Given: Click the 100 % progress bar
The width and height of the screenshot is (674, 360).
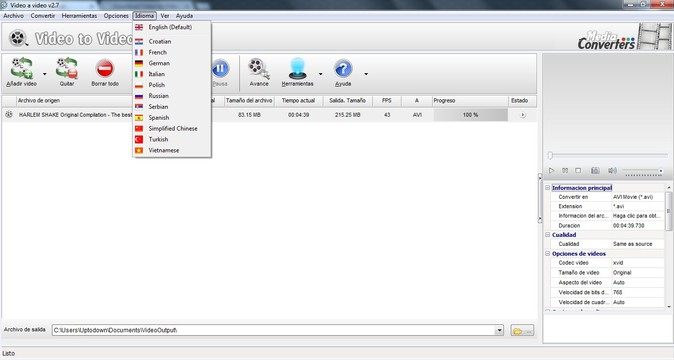Looking at the screenshot, I should 470,115.
